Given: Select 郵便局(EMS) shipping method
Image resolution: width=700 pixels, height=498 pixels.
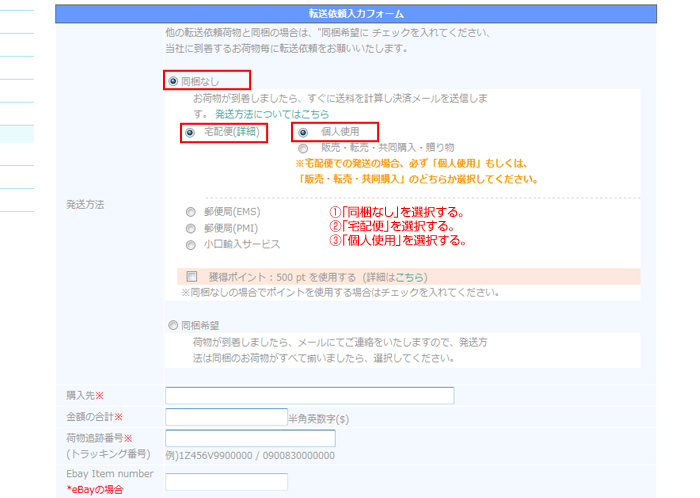Looking at the screenshot, I should coord(190,212).
